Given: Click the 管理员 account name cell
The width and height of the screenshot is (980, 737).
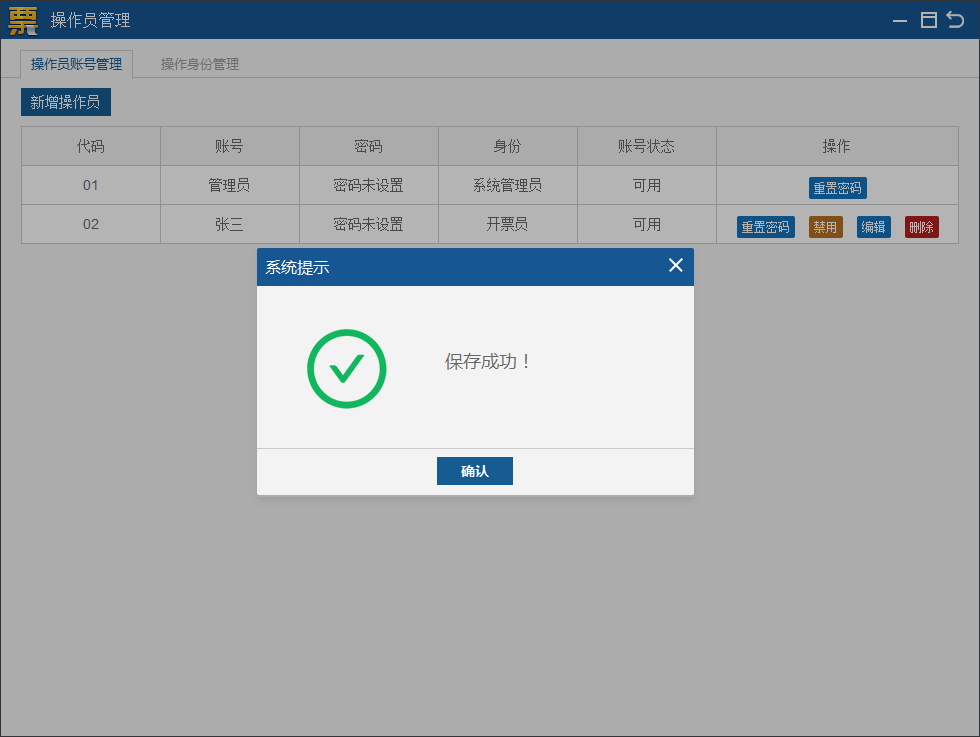Looking at the screenshot, I should click(x=229, y=185).
